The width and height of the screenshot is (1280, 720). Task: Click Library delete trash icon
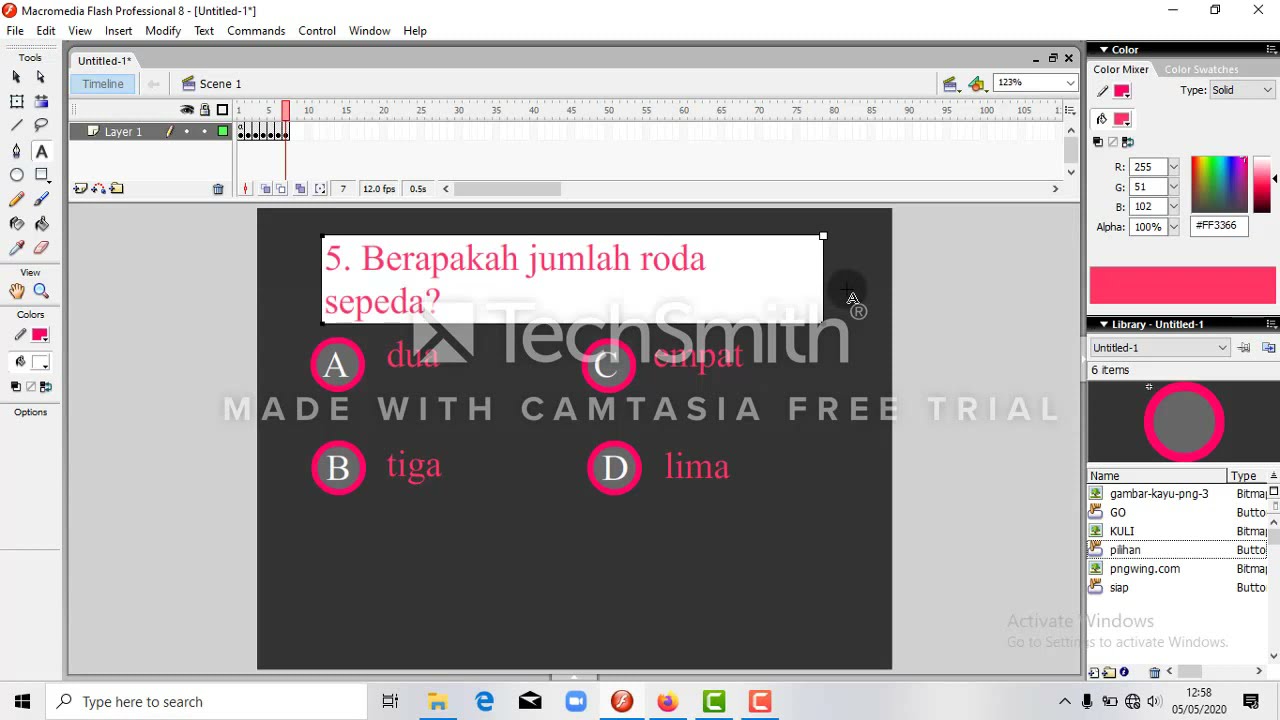(x=1155, y=672)
